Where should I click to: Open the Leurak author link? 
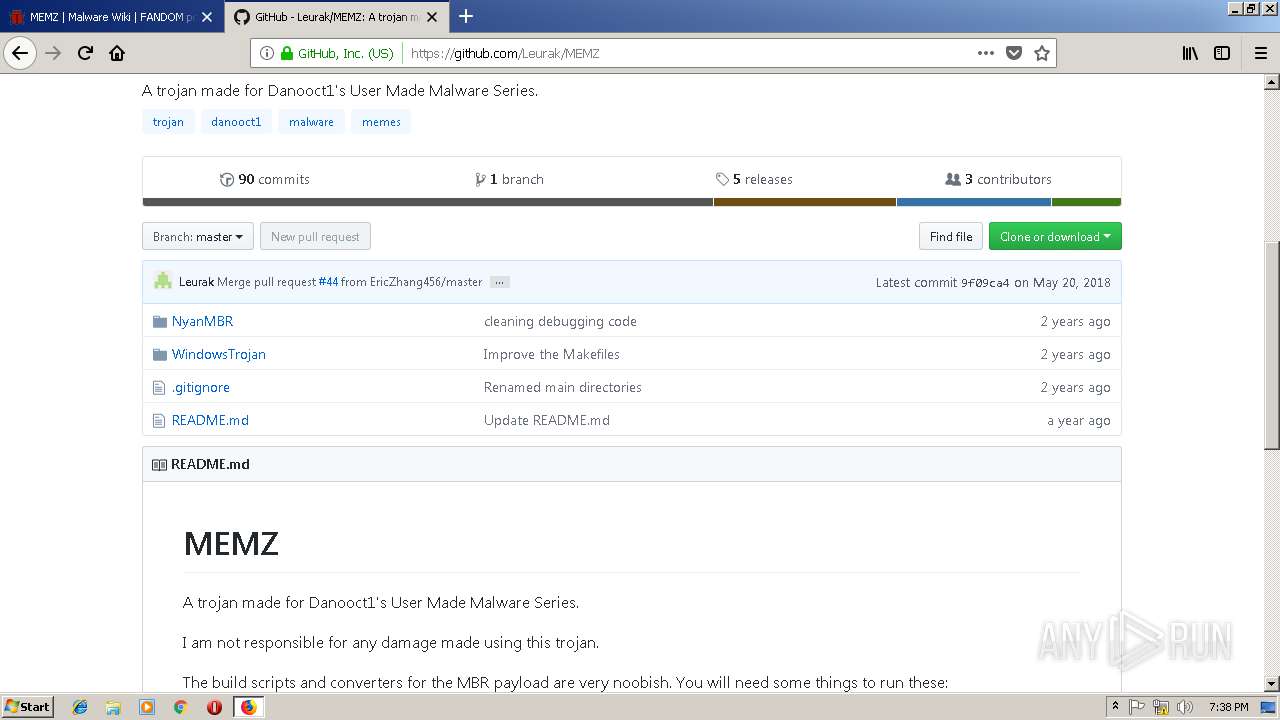[196, 282]
